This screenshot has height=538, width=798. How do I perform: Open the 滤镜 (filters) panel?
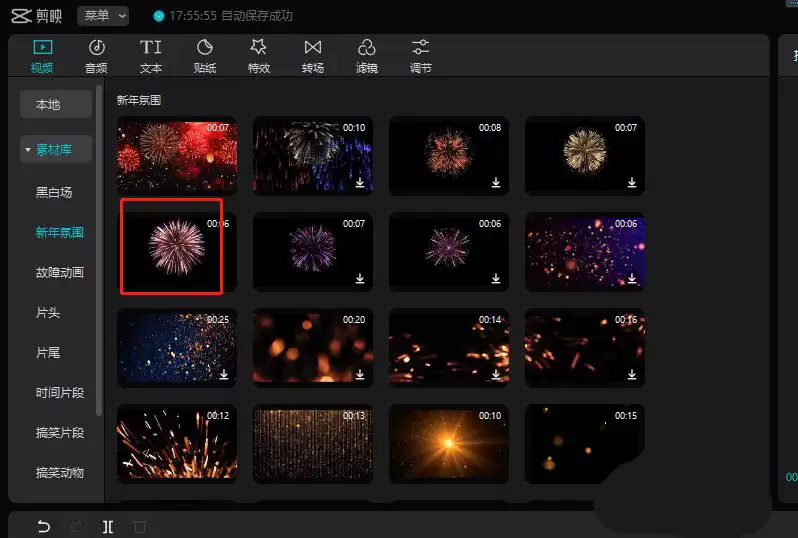pos(367,48)
